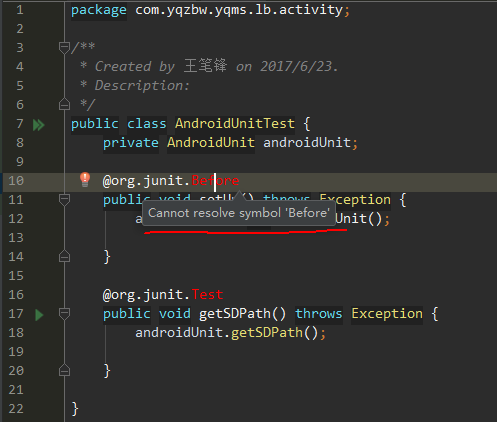Collapse the Javadoc comment at line 3
Screen dimensions: 497x422
64,47
